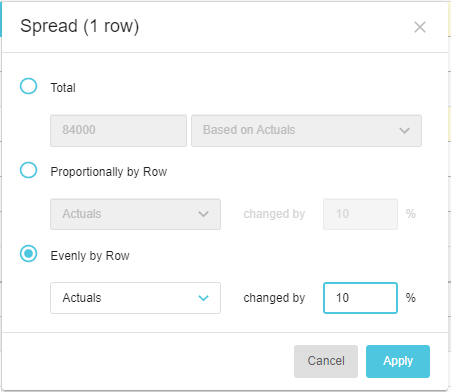451x392 pixels.
Task: Select the Total radio button
Action: (28, 86)
